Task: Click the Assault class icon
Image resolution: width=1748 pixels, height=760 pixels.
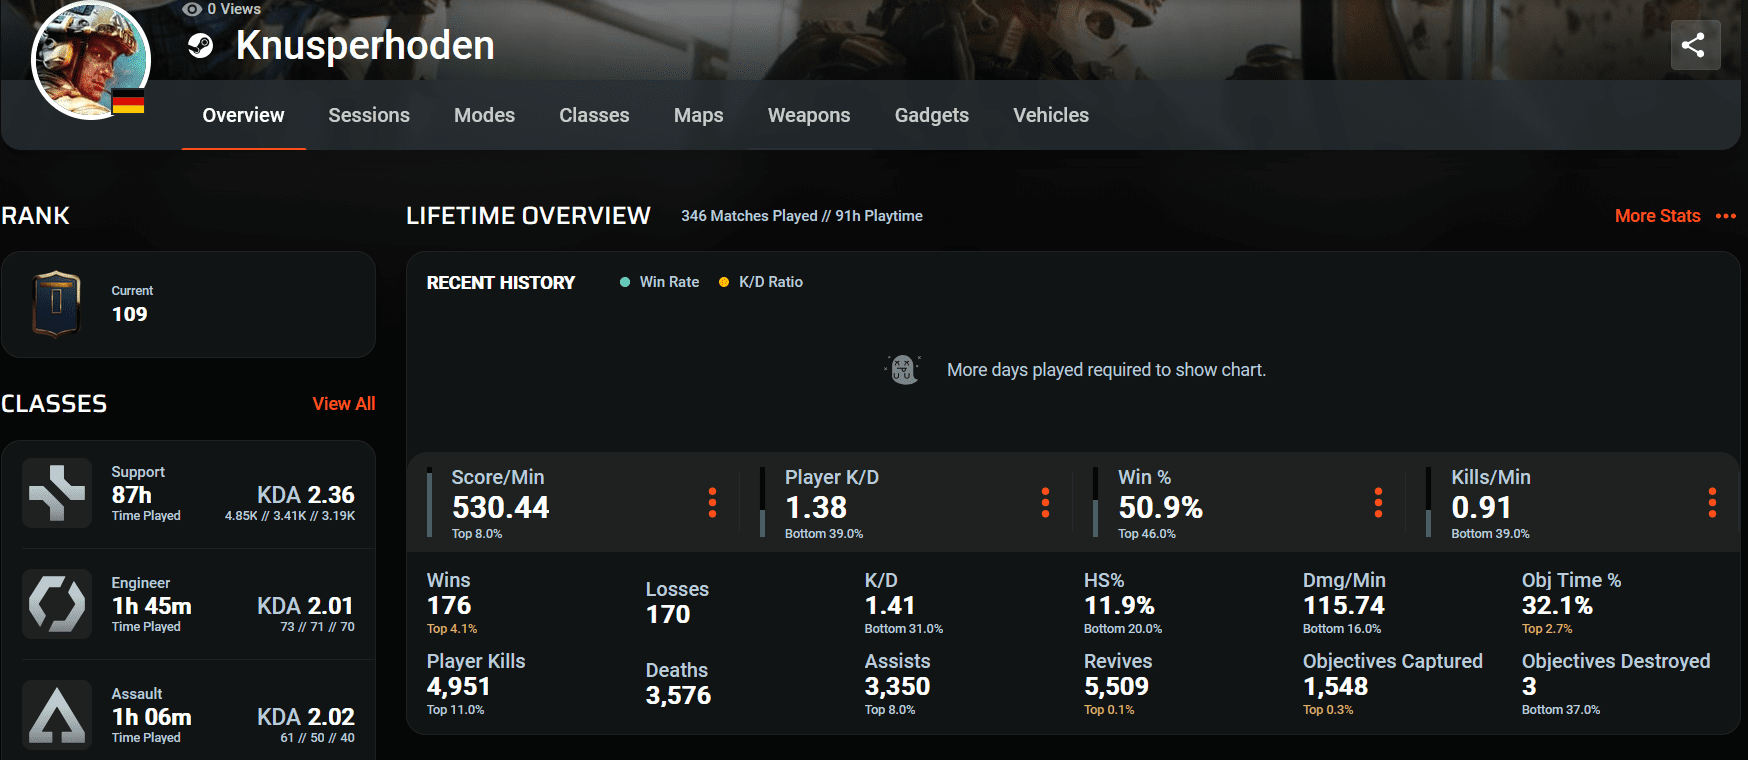Action: pyautogui.click(x=57, y=715)
